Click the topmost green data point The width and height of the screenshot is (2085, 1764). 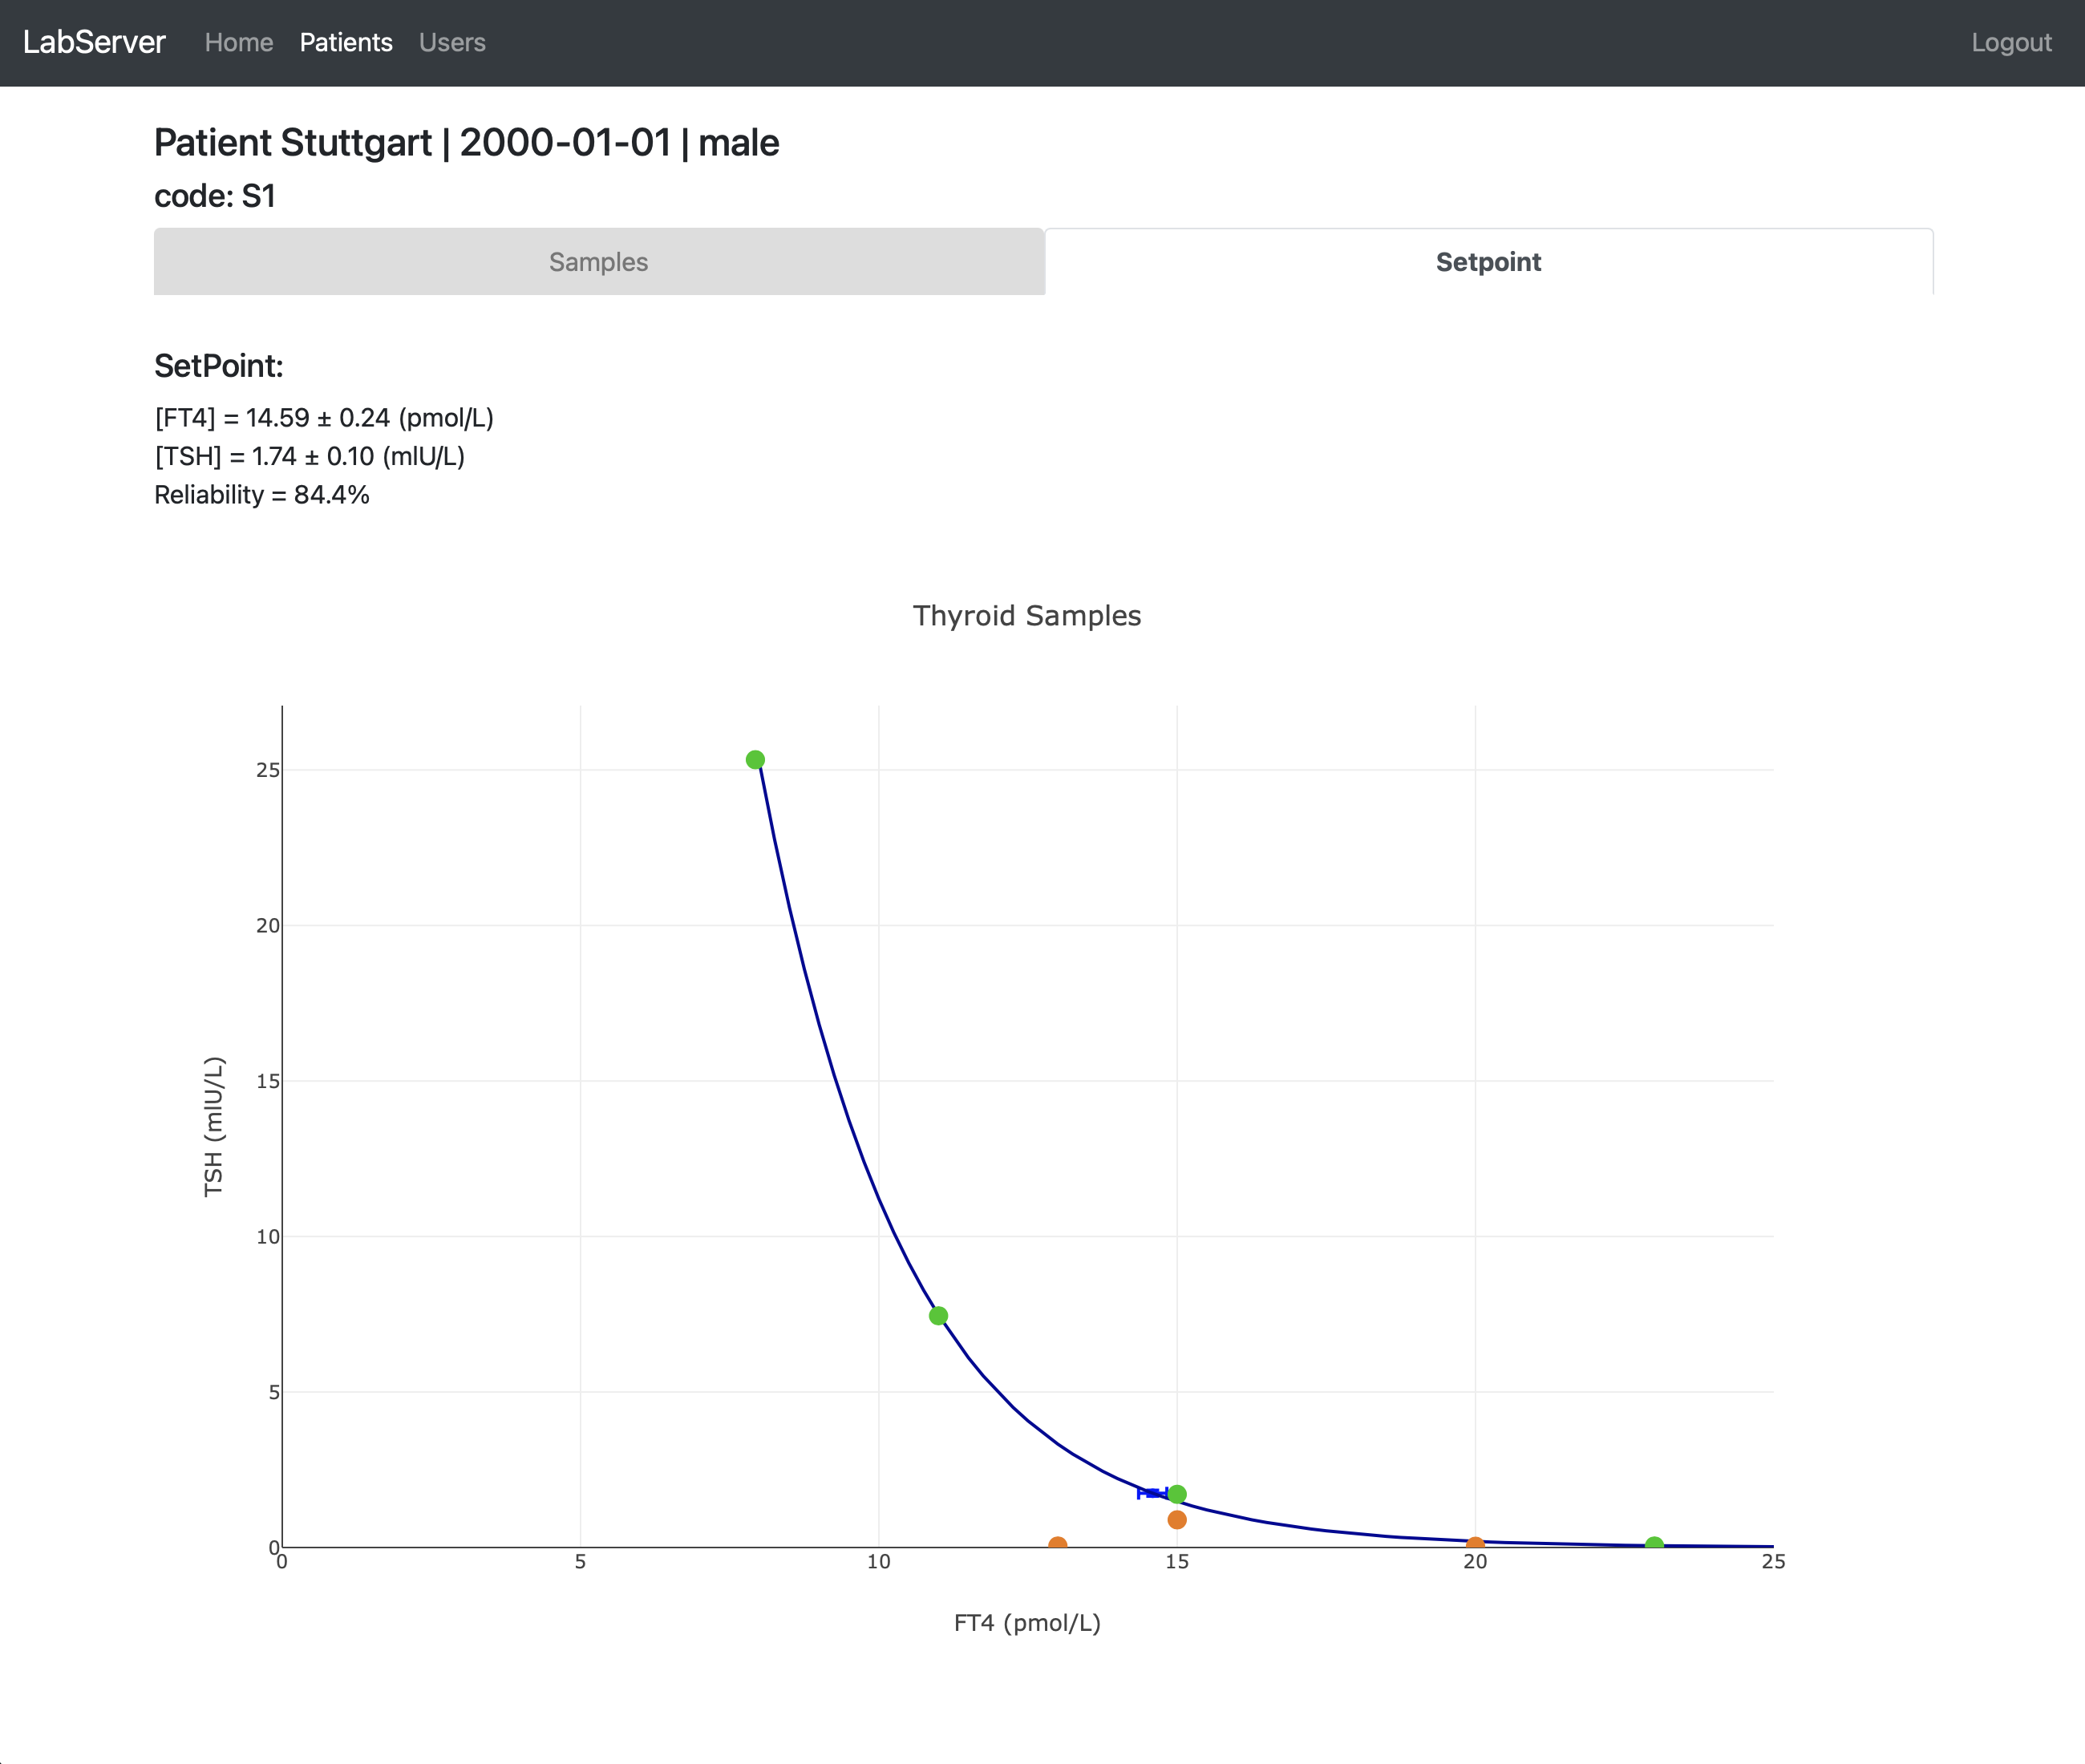pos(755,760)
